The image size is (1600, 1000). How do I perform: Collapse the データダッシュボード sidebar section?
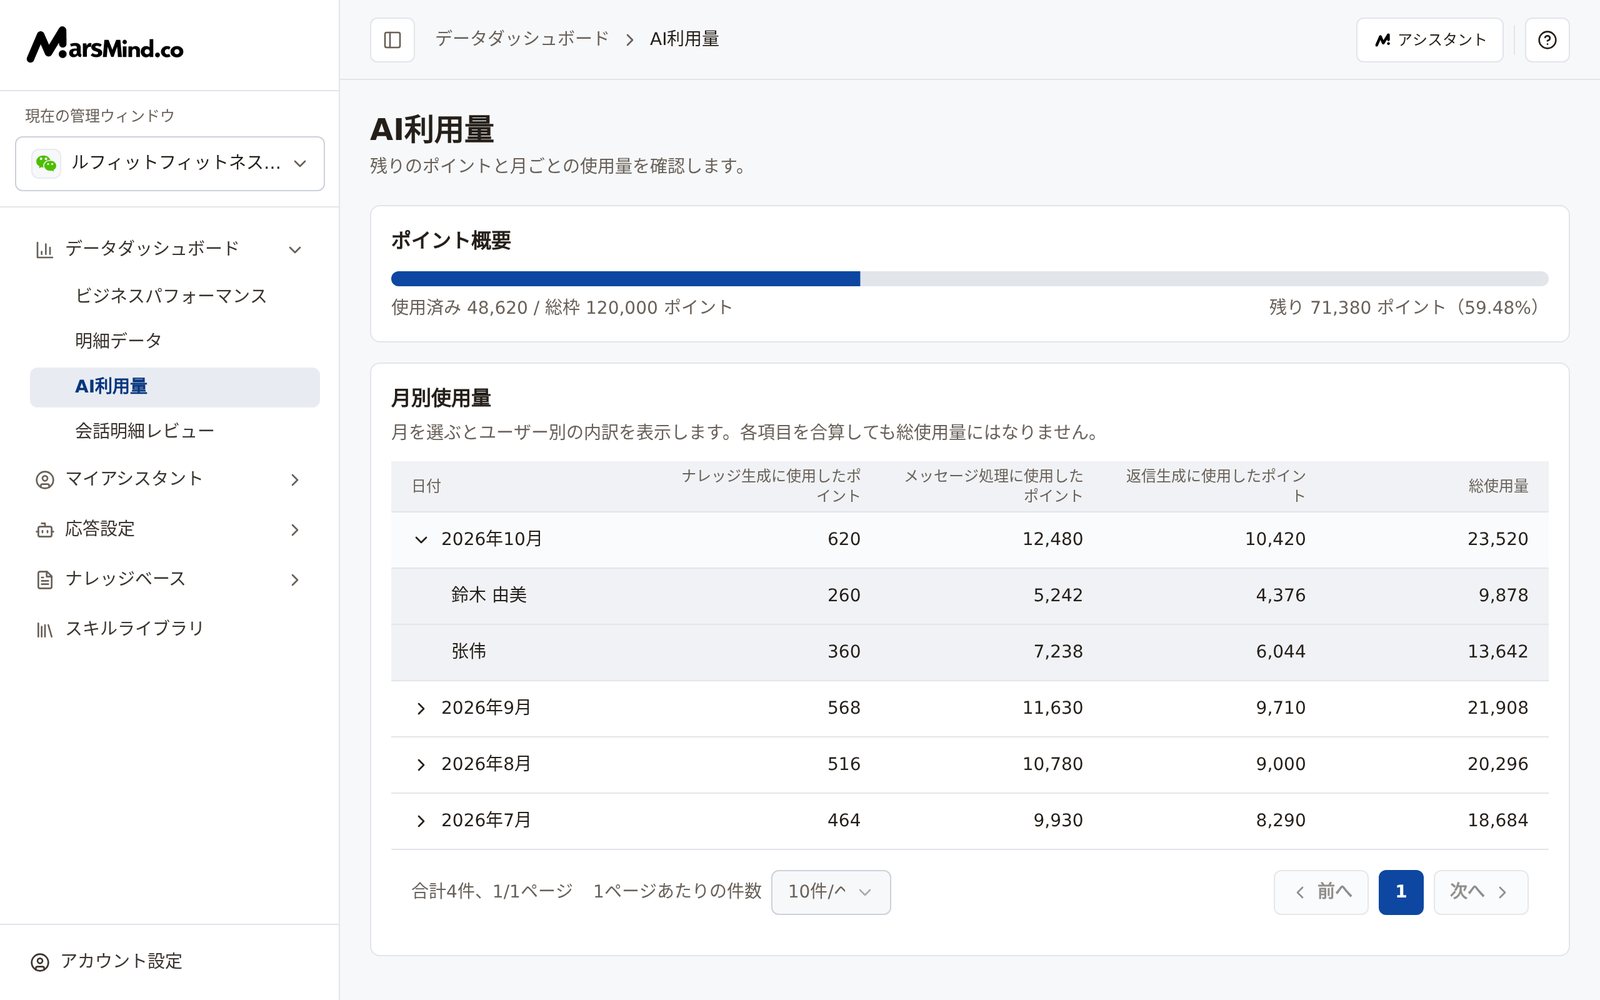click(295, 249)
